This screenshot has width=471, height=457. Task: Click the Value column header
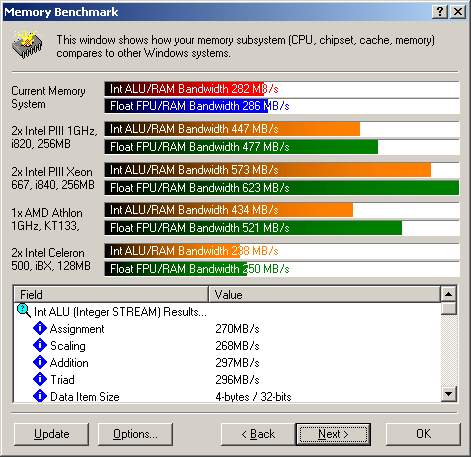324,294
